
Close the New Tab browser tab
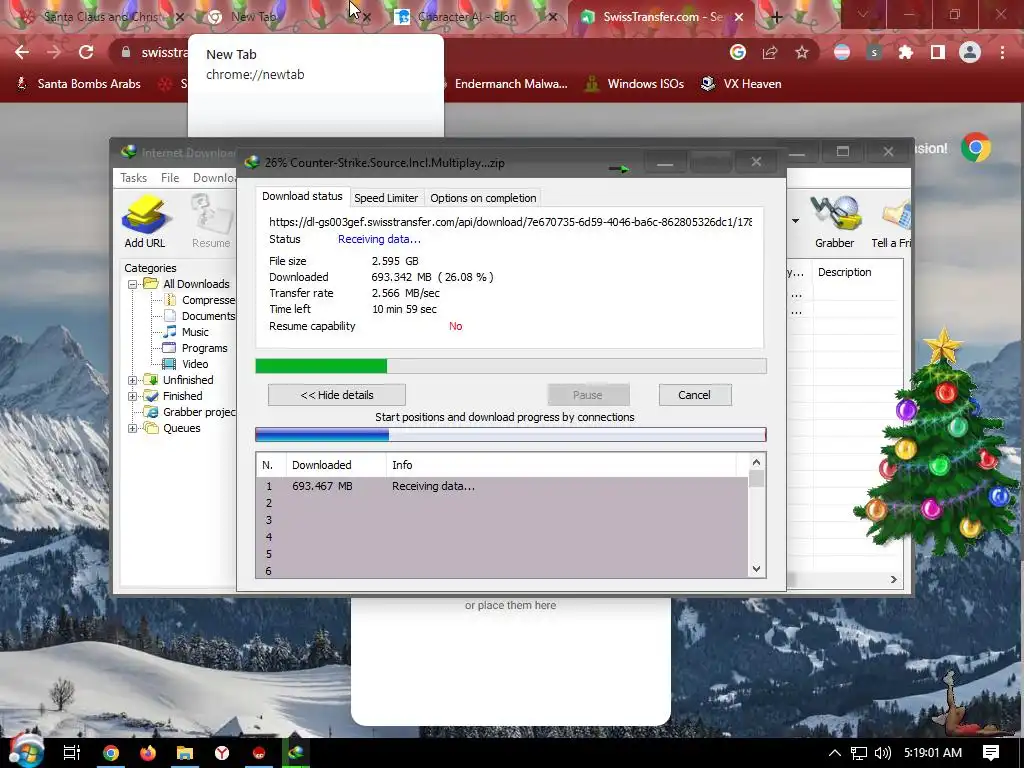pos(367,18)
